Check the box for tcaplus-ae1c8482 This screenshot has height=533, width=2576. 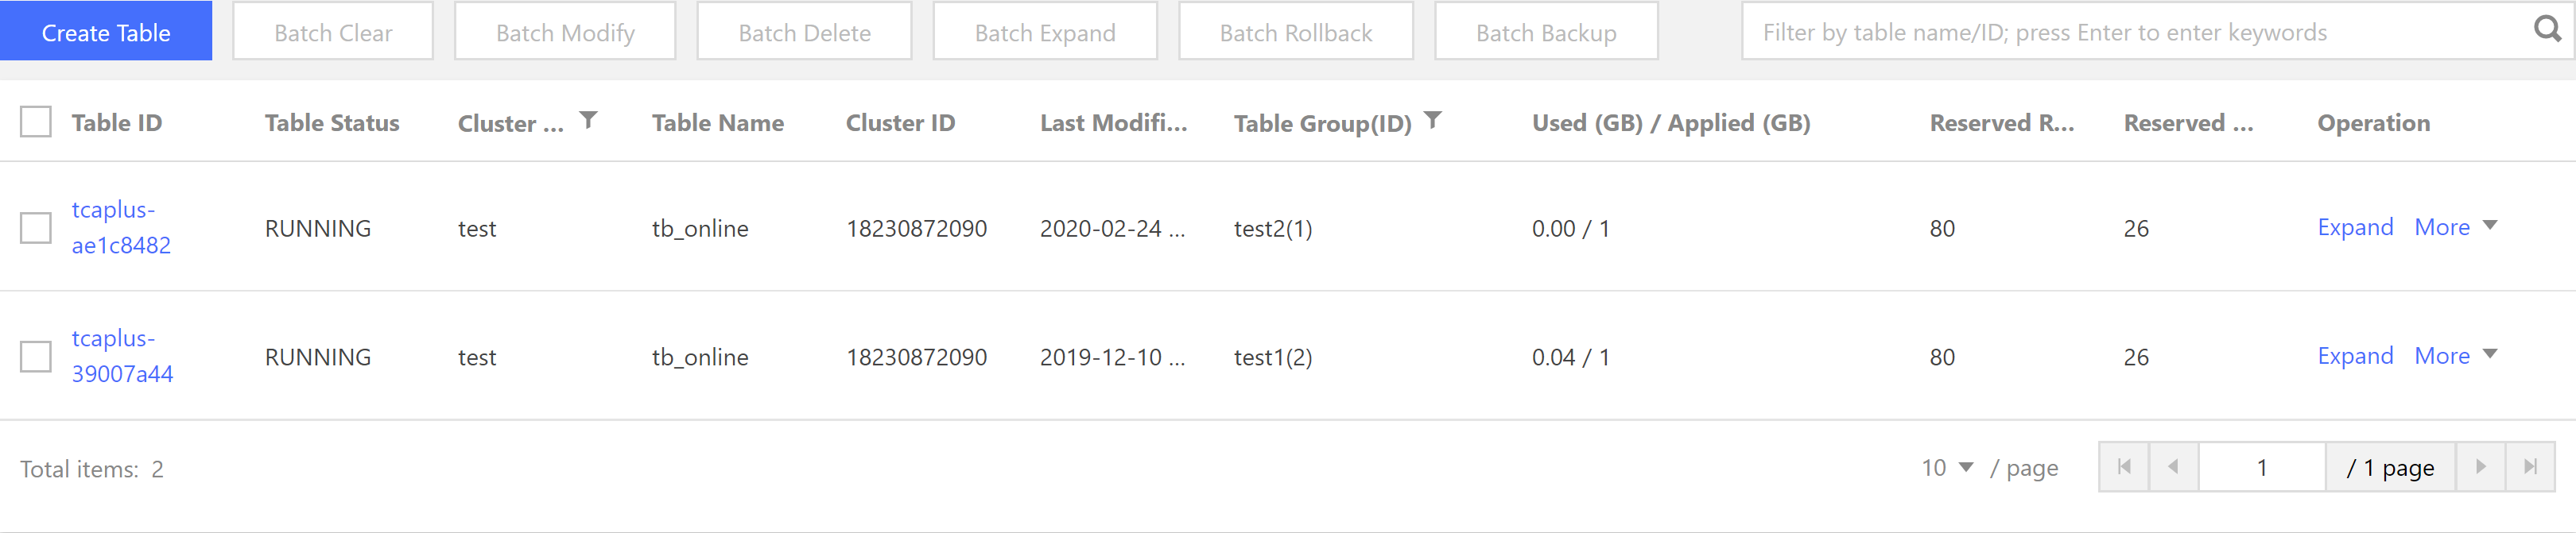point(36,228)
